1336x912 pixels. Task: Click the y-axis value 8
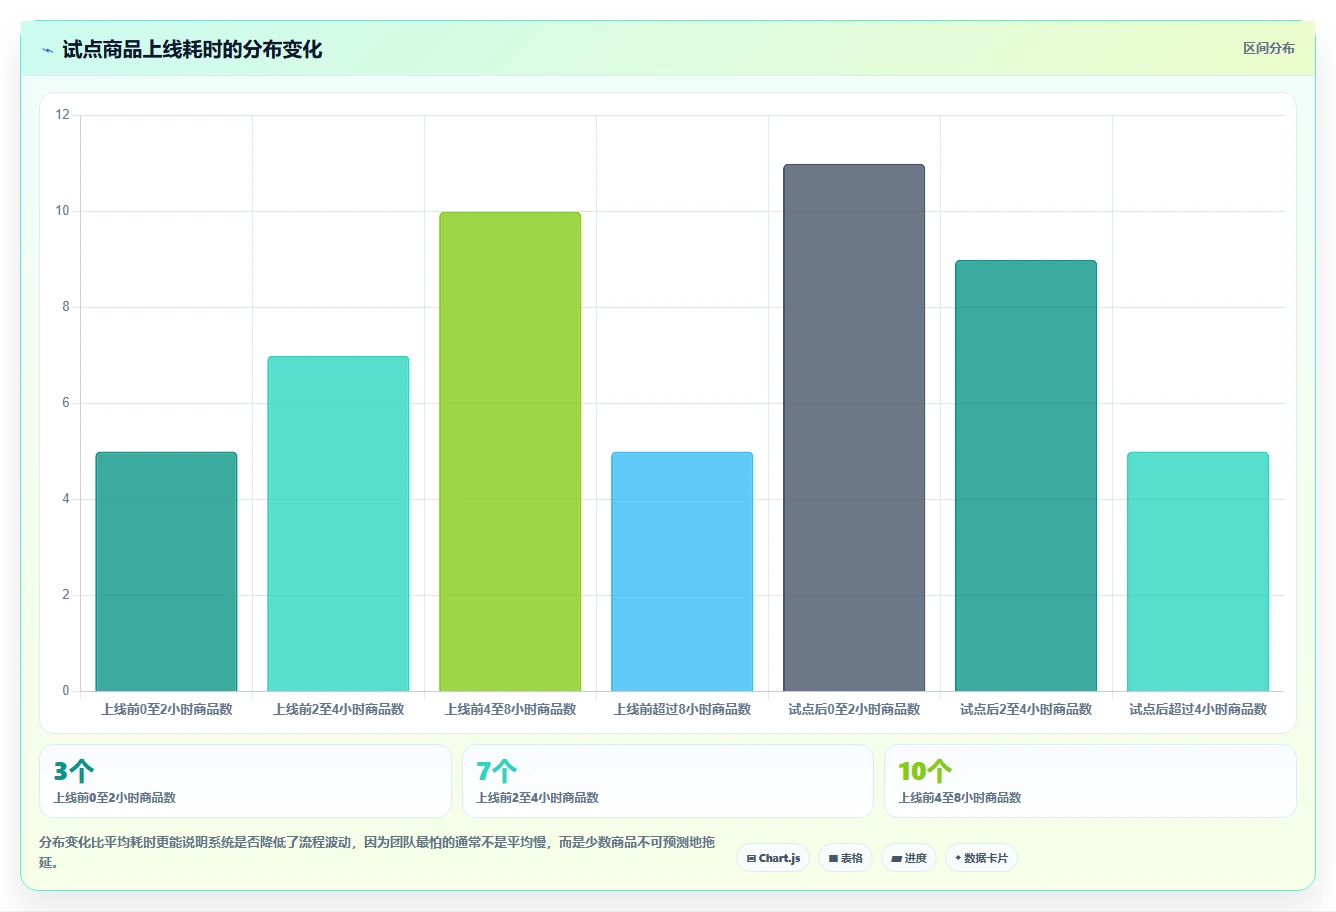(66, 307)
